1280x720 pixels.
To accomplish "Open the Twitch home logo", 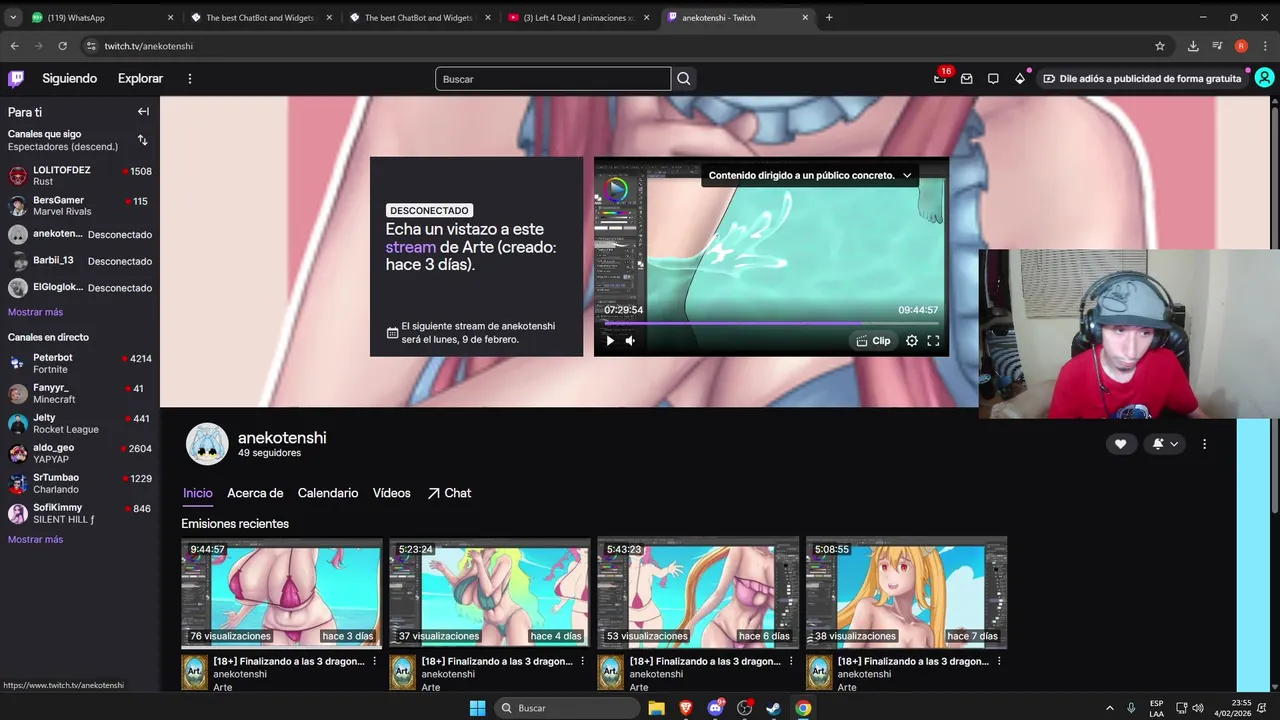I will tap(16, 78).
